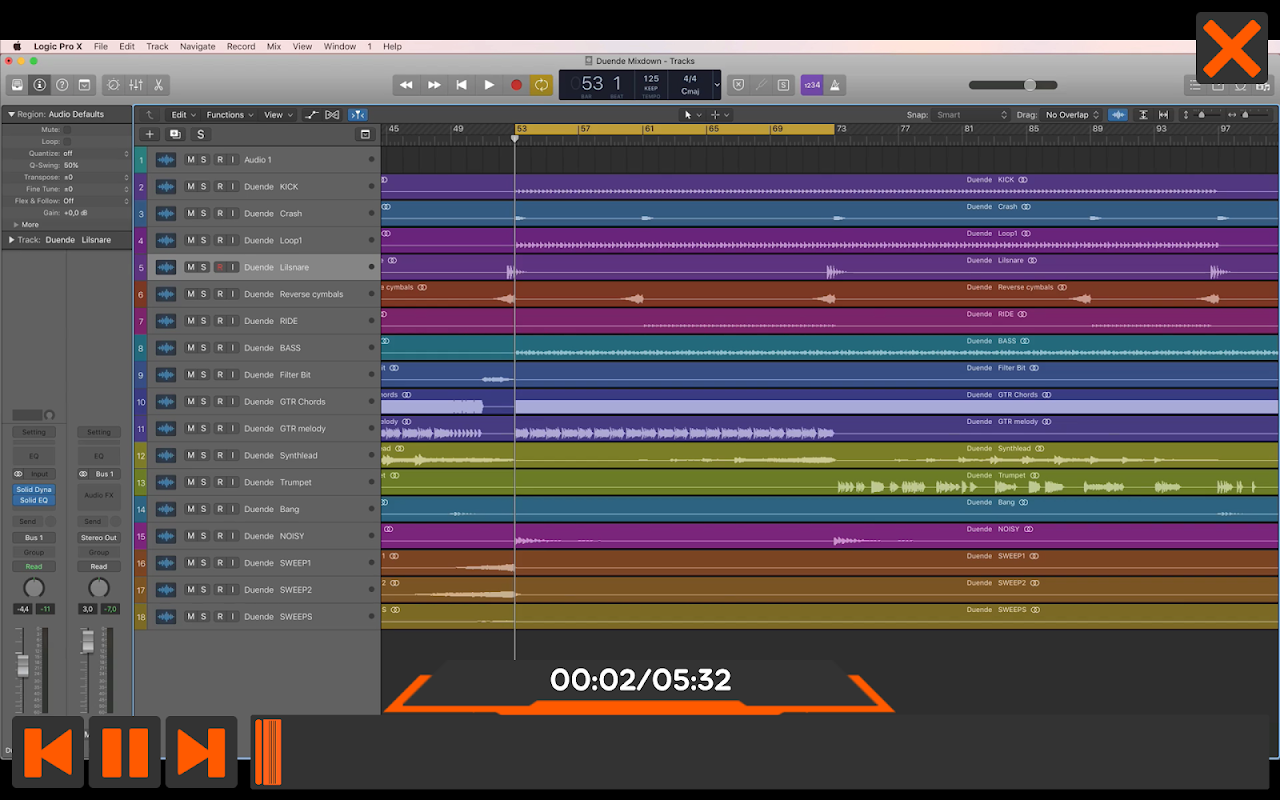This screenshot has height=800, width=1280.
Task: Open the Help menu
Action: coord(393,46)
